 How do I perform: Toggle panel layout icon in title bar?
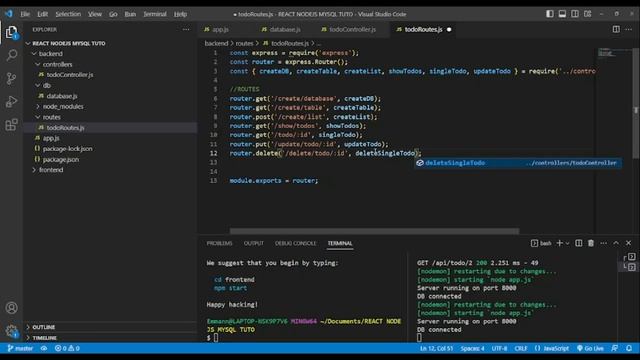click(562, 14)
